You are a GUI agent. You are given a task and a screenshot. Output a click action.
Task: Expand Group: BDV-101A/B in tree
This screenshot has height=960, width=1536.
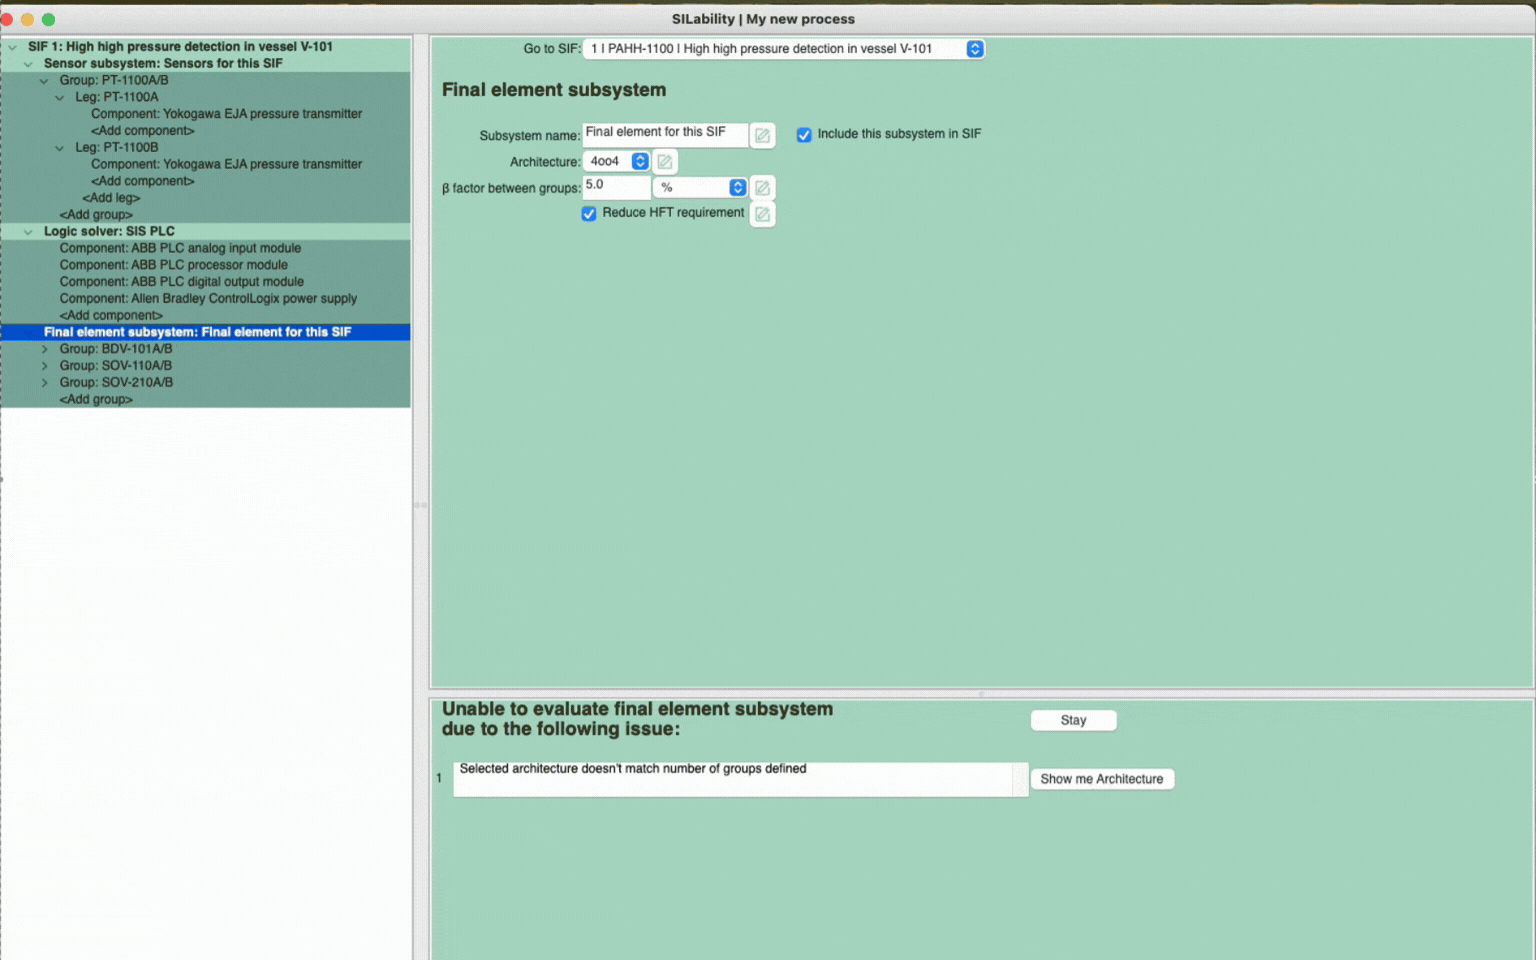45,349
